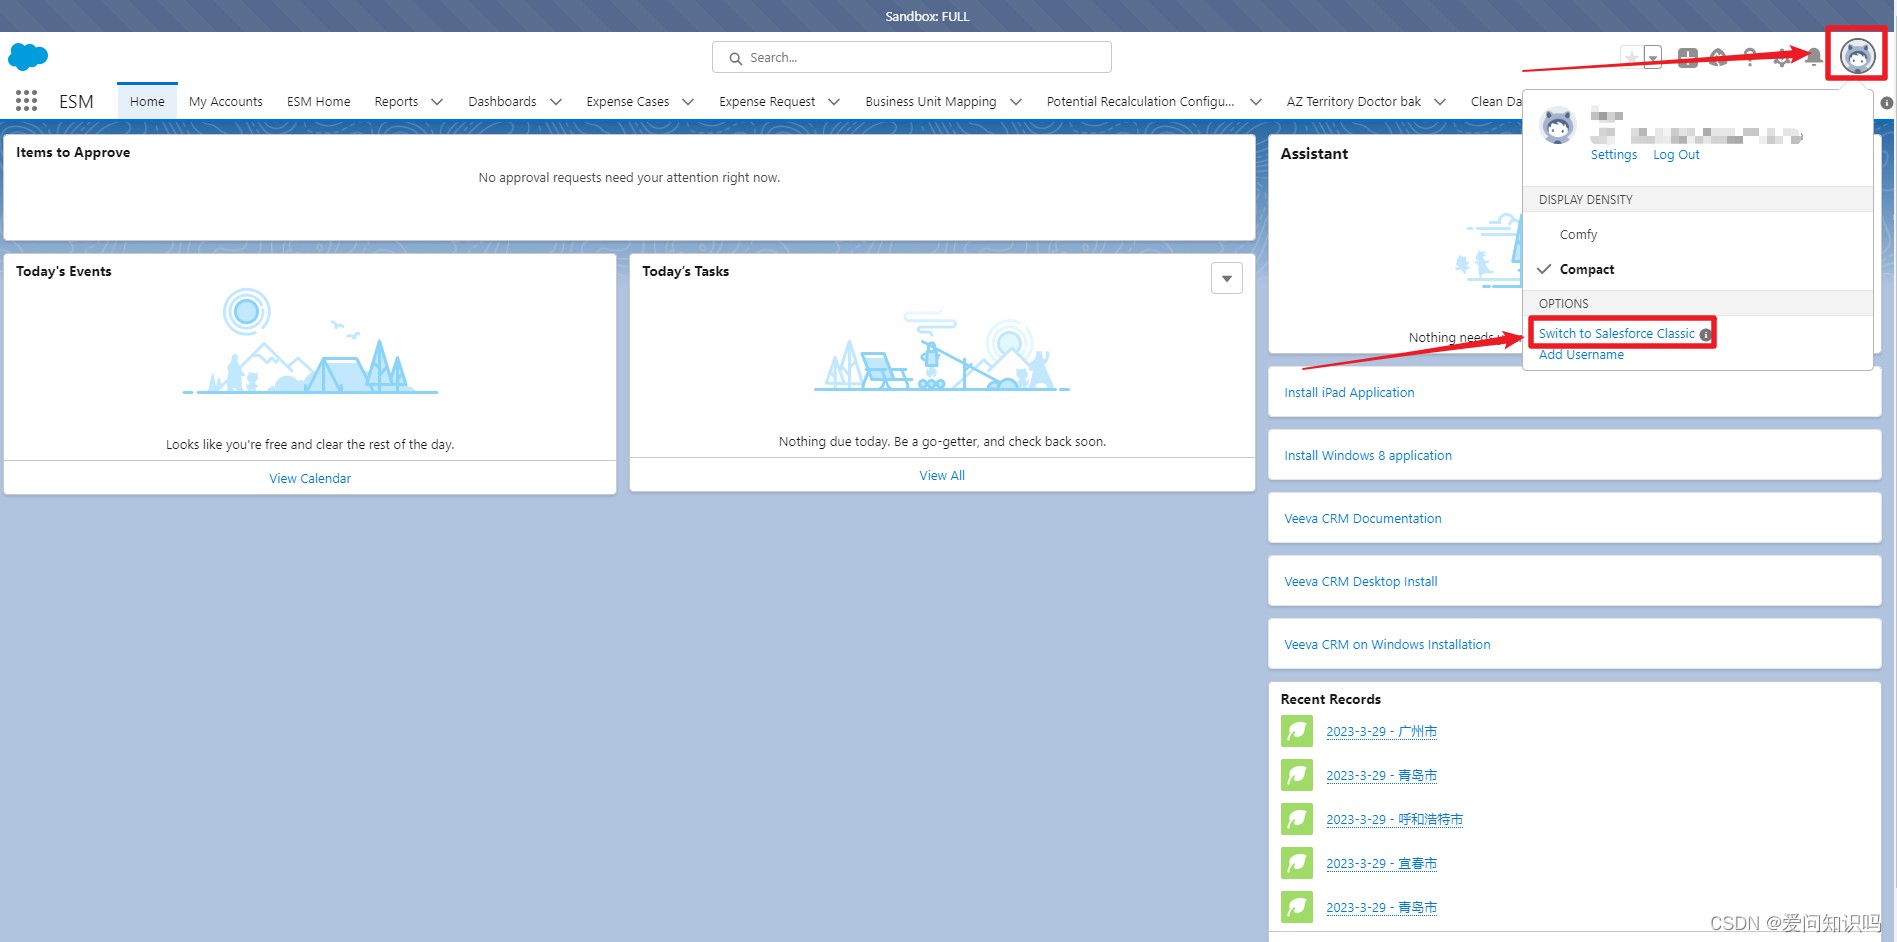This screenshot has width=1897, height=942.
Task: Open Install Windows 8 application link
Action: [1368, 456]
